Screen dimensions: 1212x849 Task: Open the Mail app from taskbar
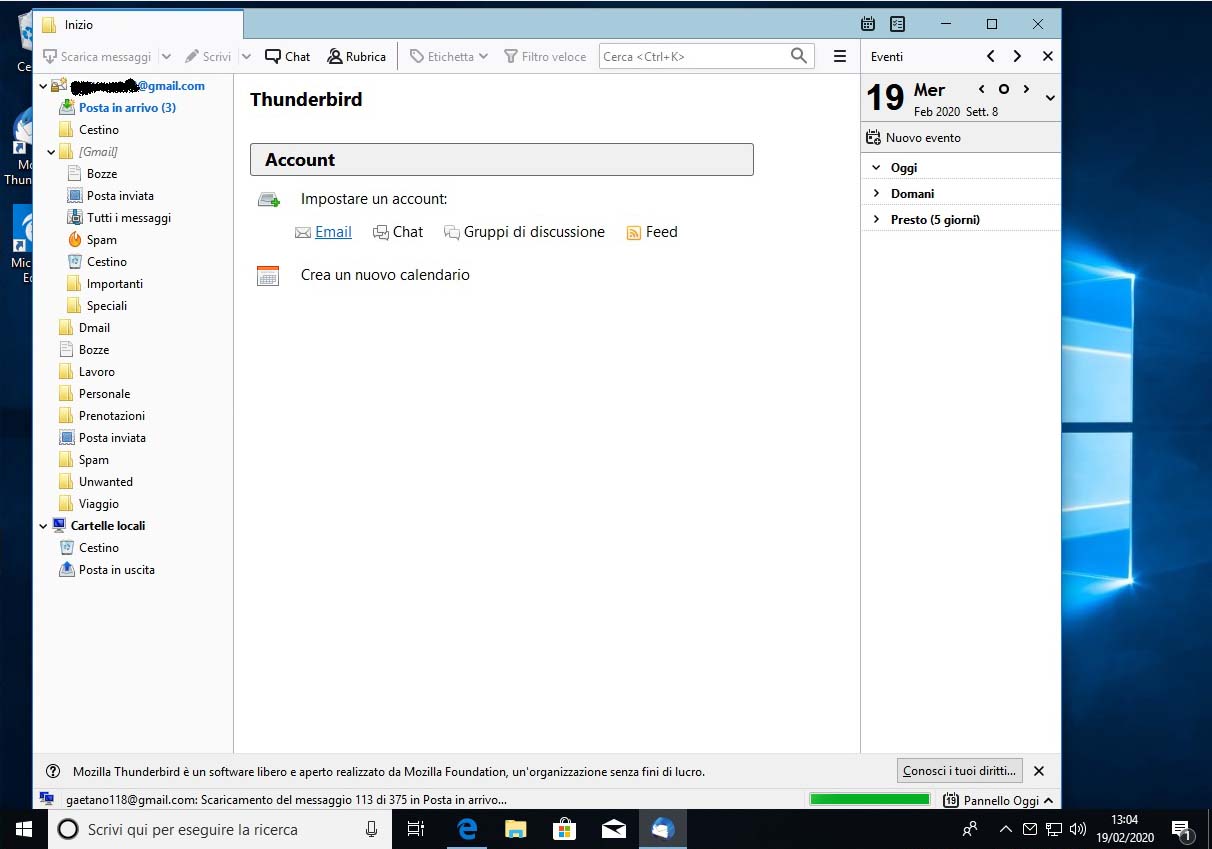click(614, 829)
